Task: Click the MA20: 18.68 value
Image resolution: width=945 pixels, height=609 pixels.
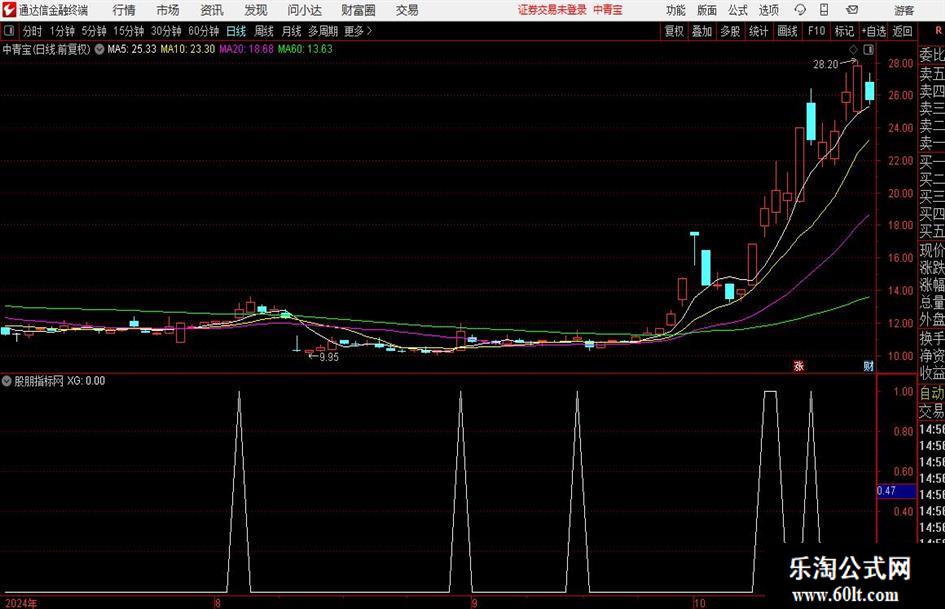Action: (x=246, y=49)
